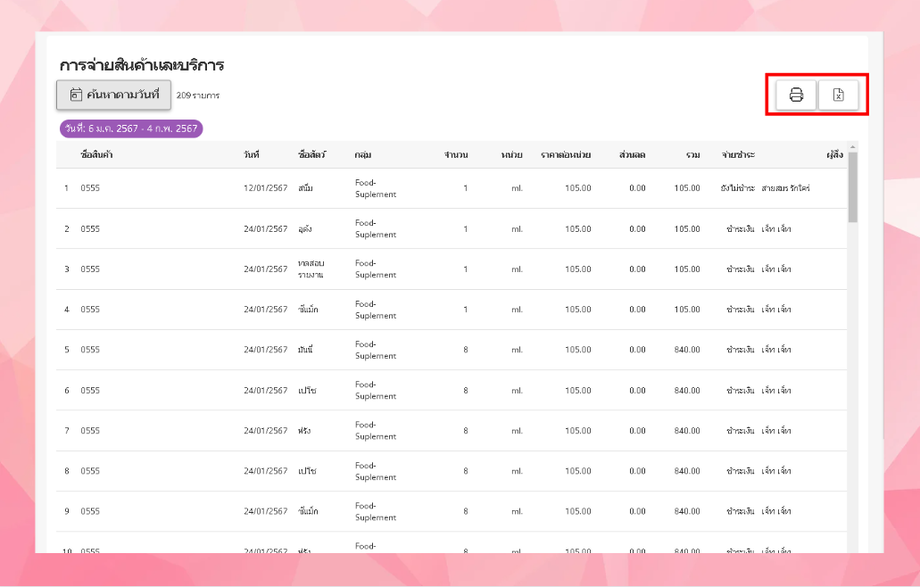Click the payment status column header
Viewport: 920px width, 587px height.
(738, 155)
